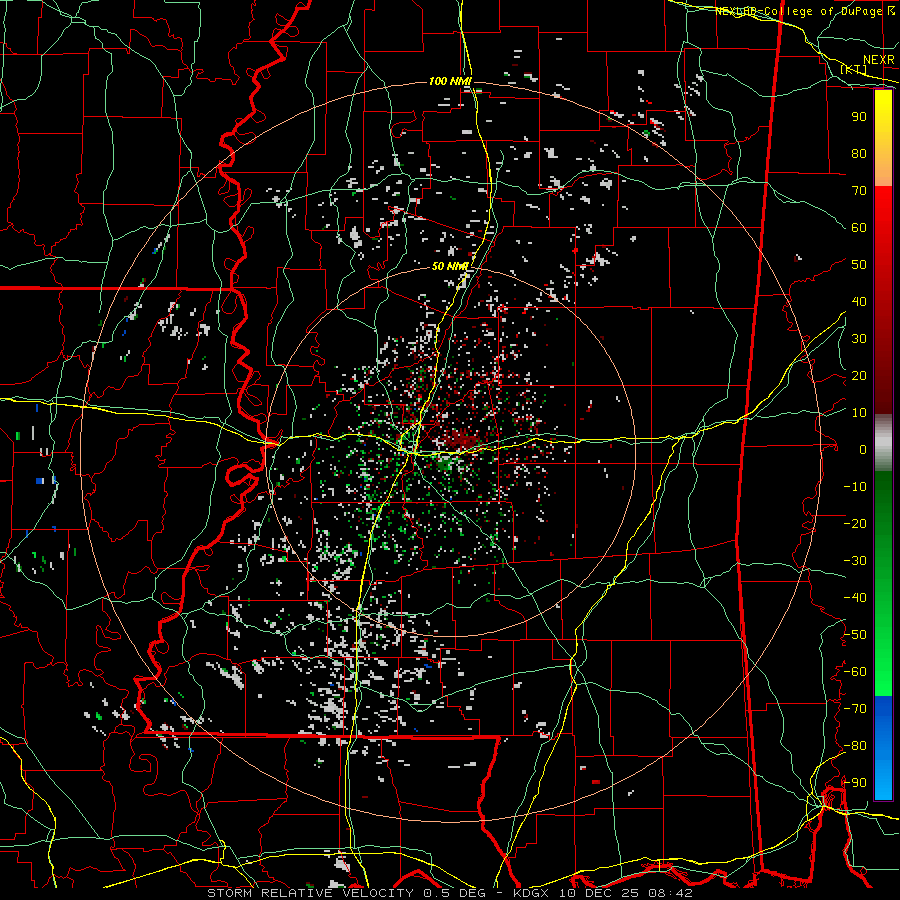The width and height of the screenshot is (900, 900).
Task: Click the 100 NMI range ring label
Action: [x=450, y=82]
